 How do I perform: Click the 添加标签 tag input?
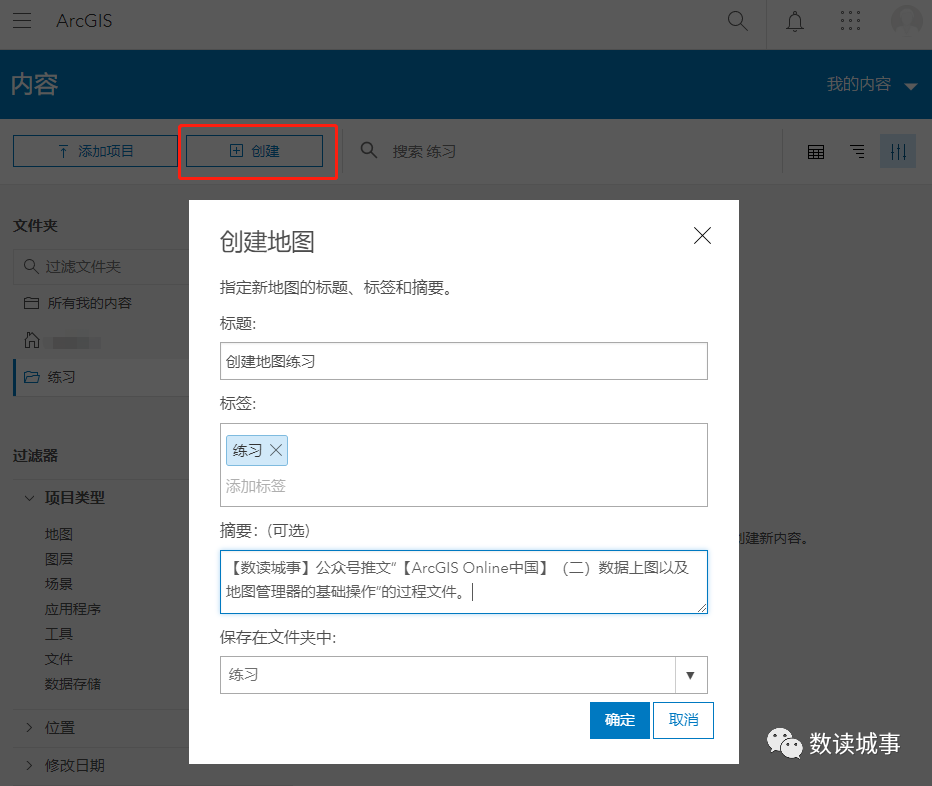coord(256,486)
